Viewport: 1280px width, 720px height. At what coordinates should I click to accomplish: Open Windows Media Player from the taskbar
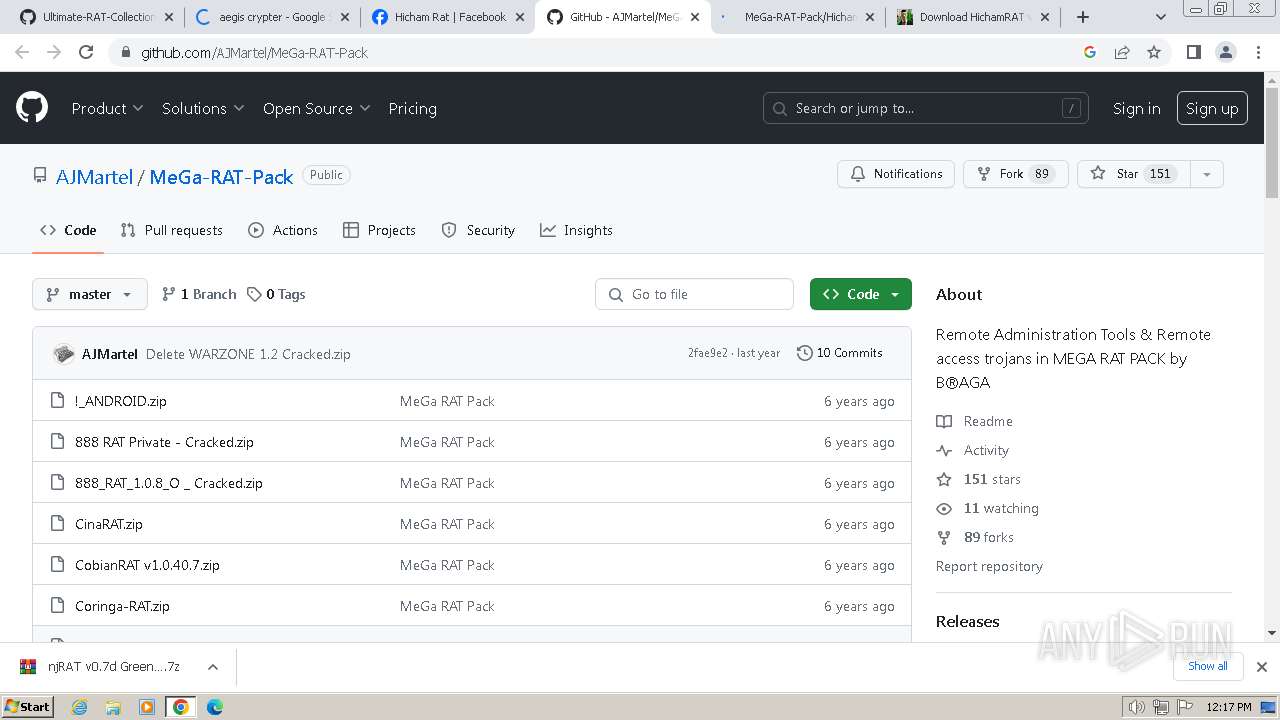click(147, 707)
